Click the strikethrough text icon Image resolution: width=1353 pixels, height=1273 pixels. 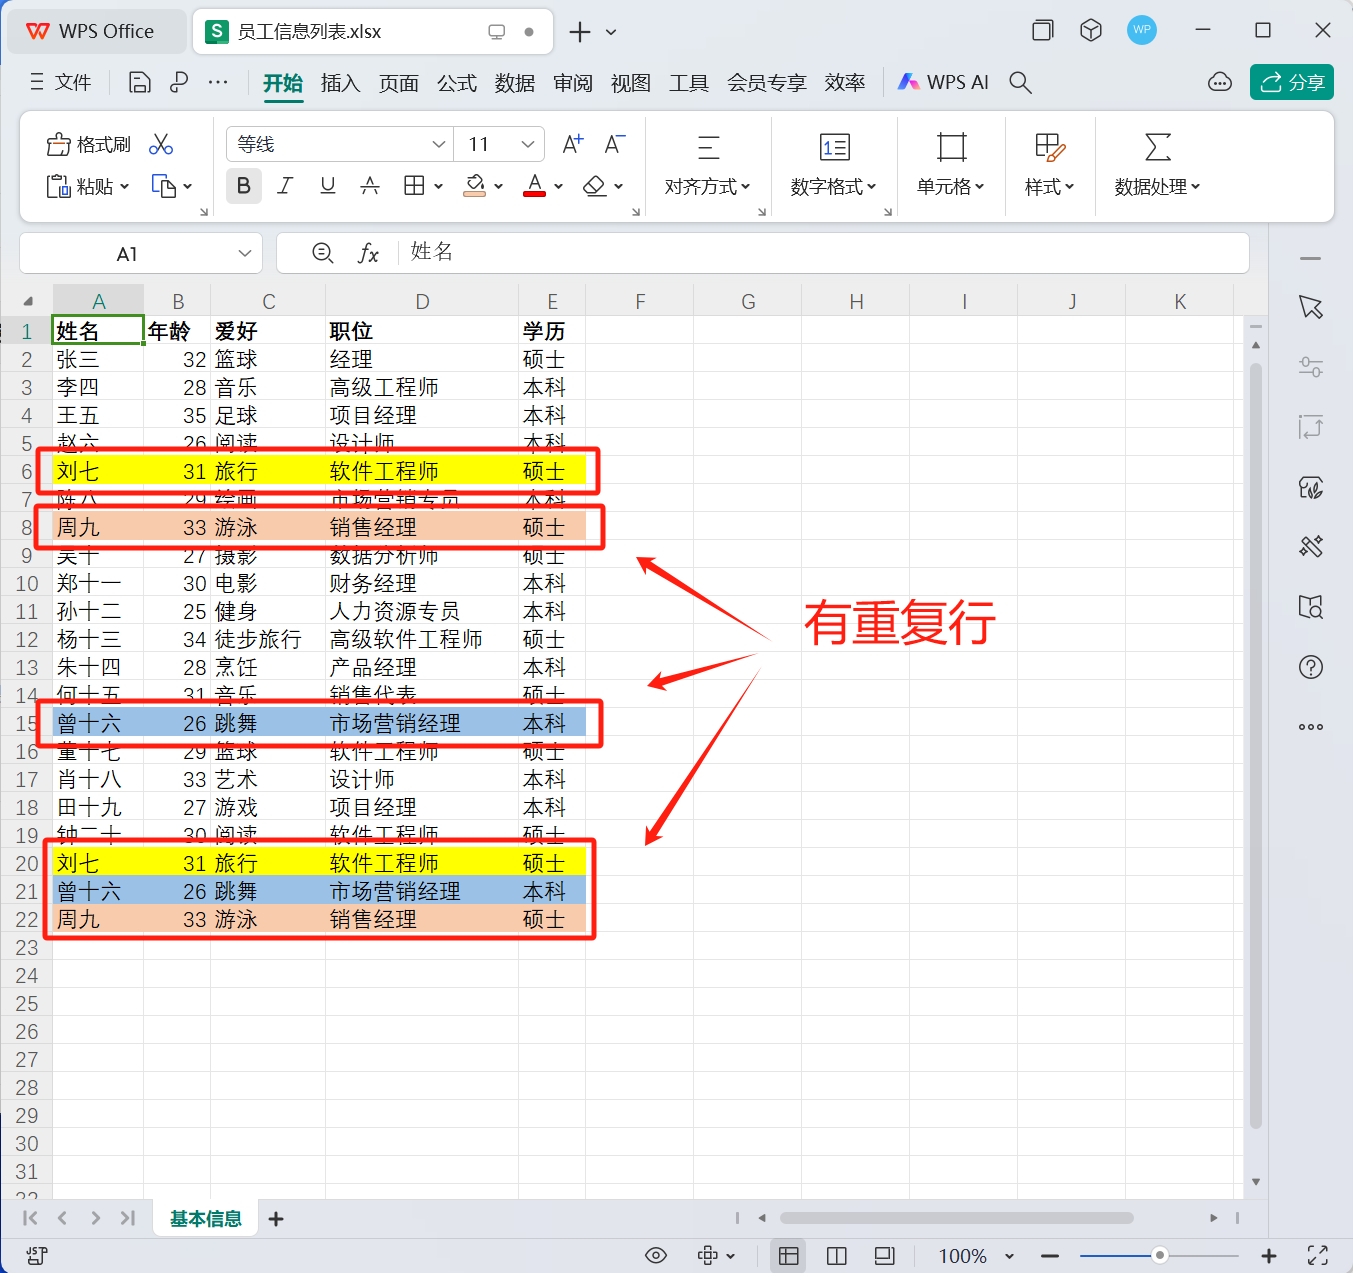370,186
